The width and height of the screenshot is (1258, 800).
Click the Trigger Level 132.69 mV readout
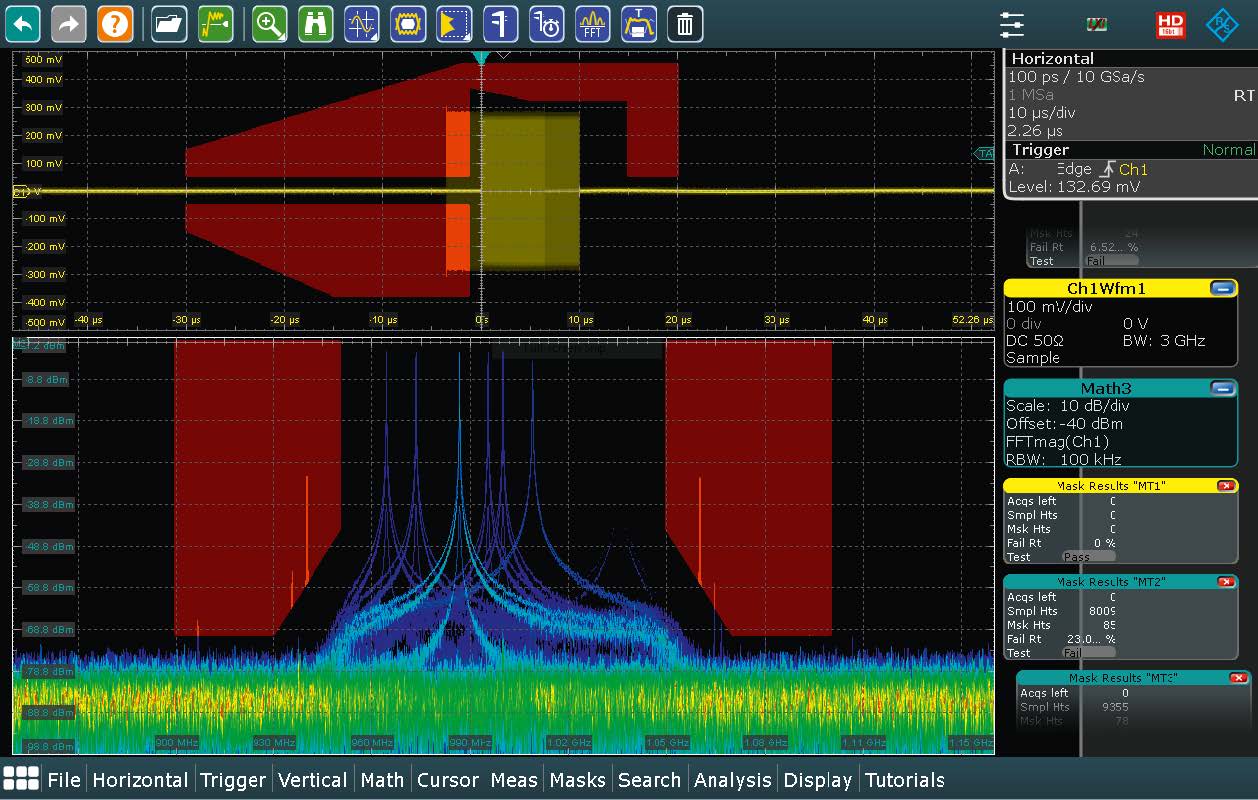pos(1075,187)
